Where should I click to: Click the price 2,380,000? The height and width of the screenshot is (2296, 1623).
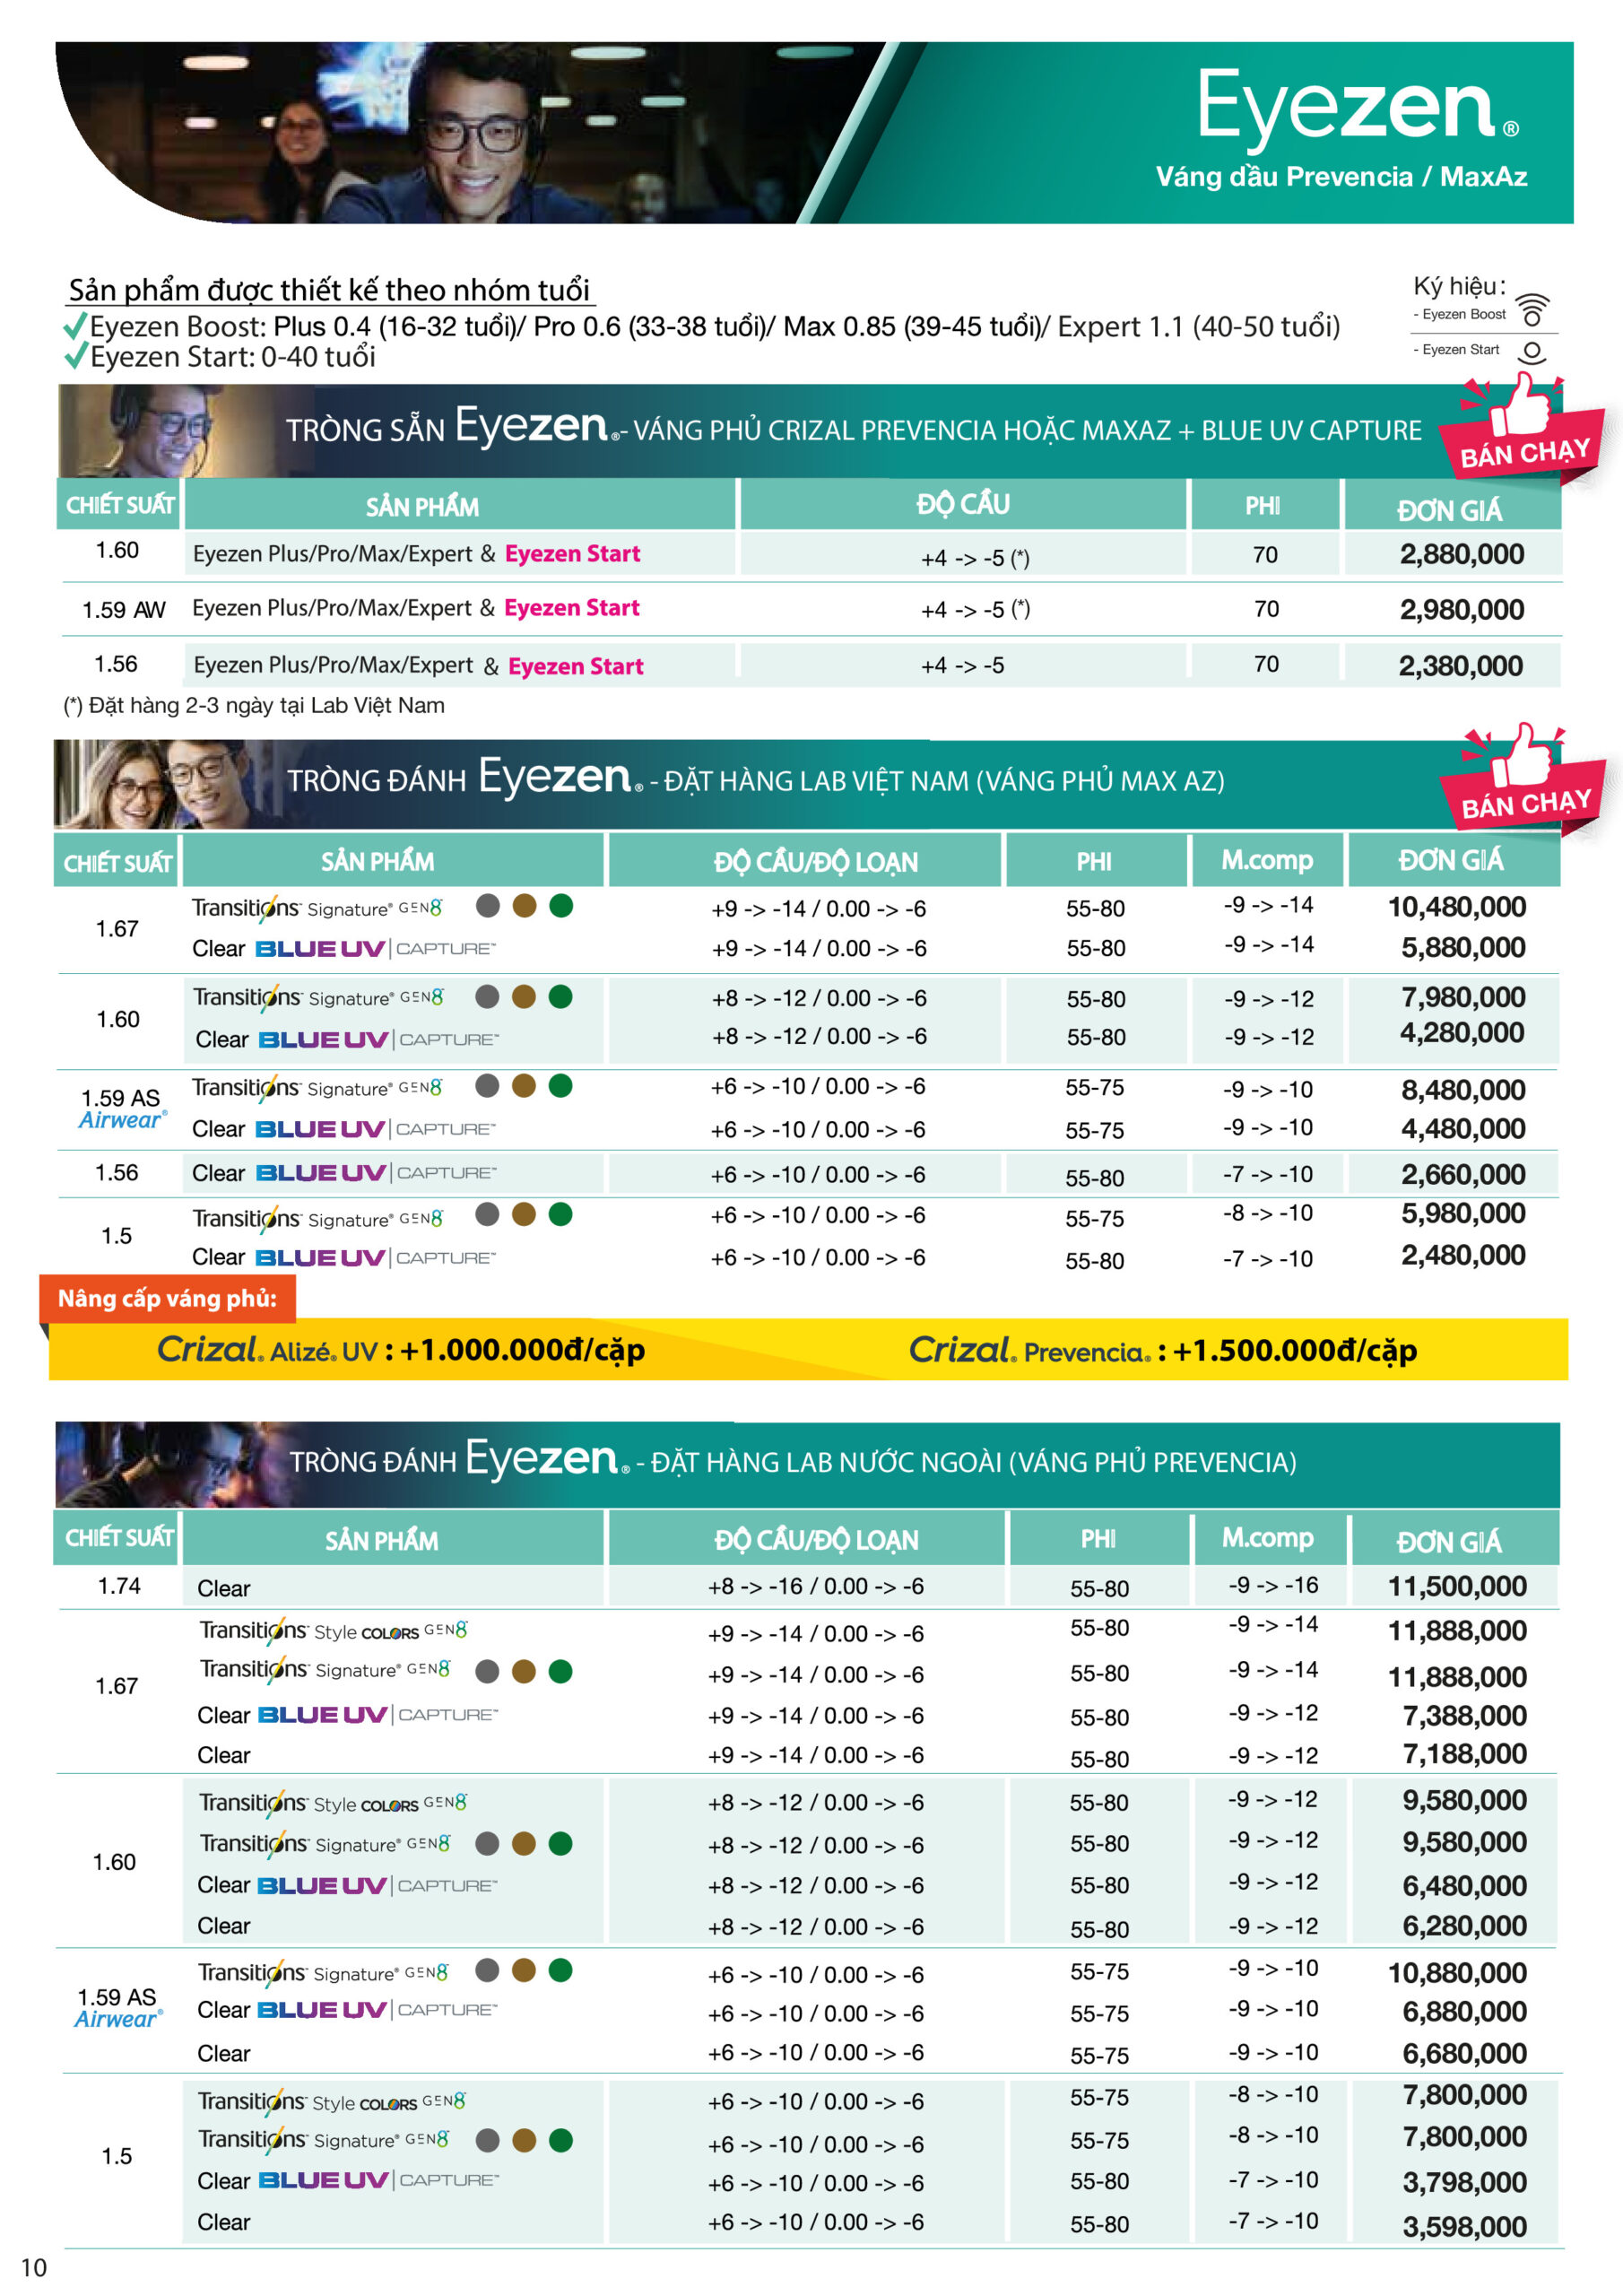(1461, 665)
